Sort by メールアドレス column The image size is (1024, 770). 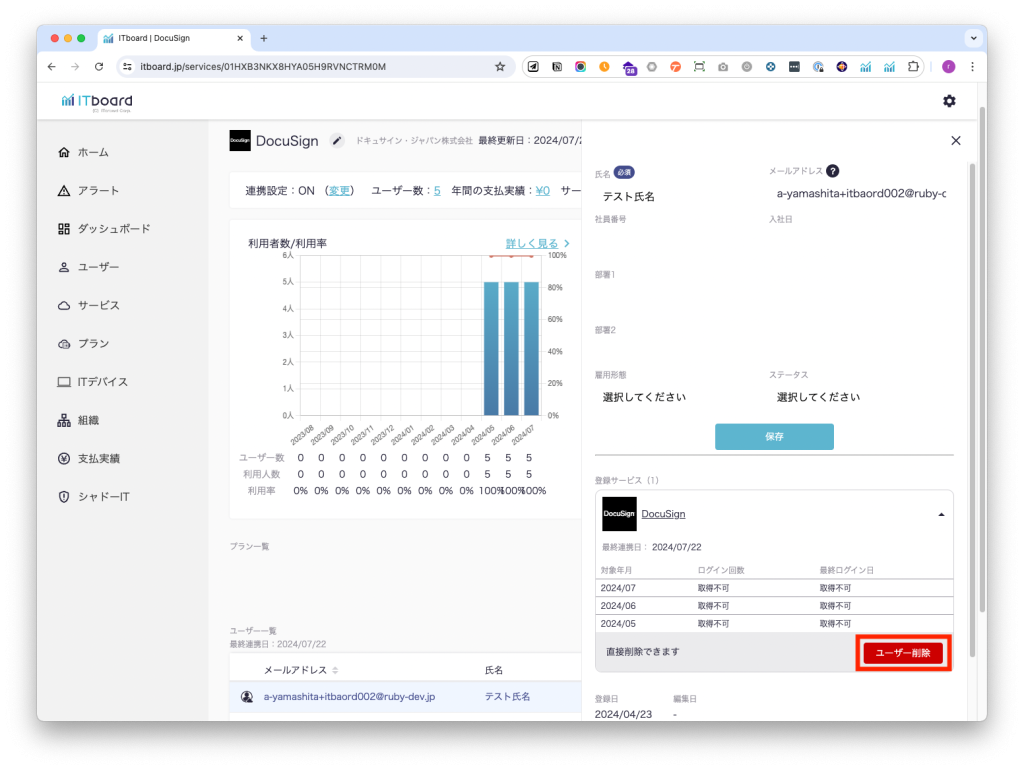pos(335,670)
